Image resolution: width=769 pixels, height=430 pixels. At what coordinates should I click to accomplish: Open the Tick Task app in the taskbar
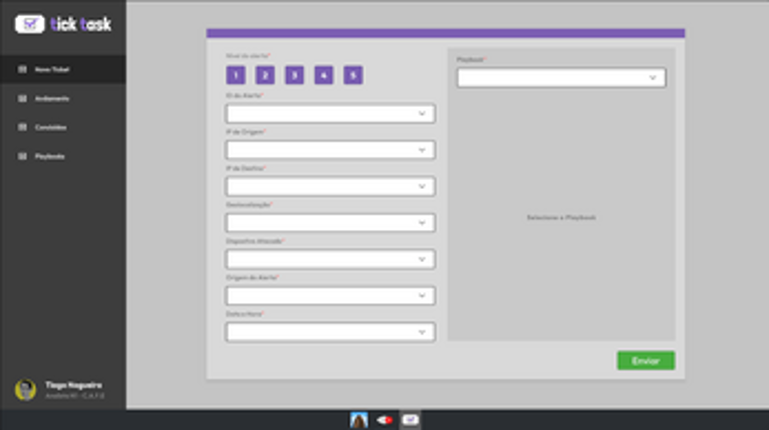tap(410, 420)
